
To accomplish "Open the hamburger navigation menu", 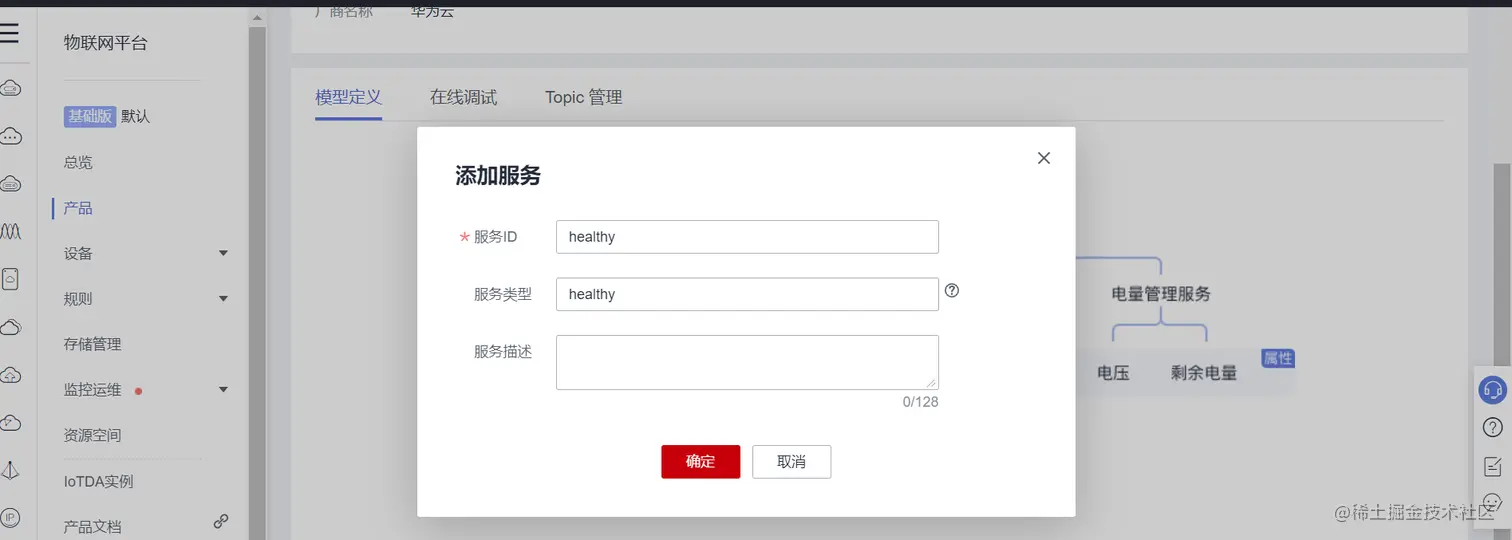I will (x=10, y=33).
